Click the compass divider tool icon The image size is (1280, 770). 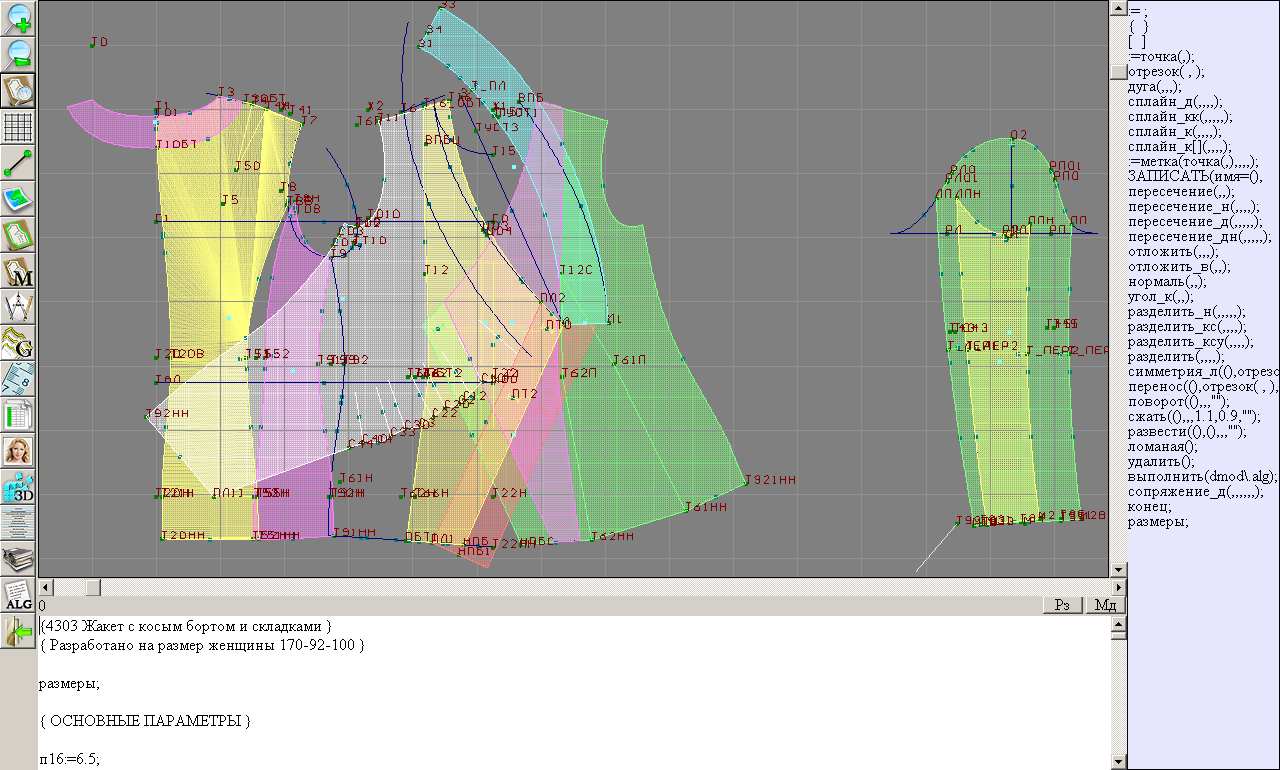click(19, 307)
